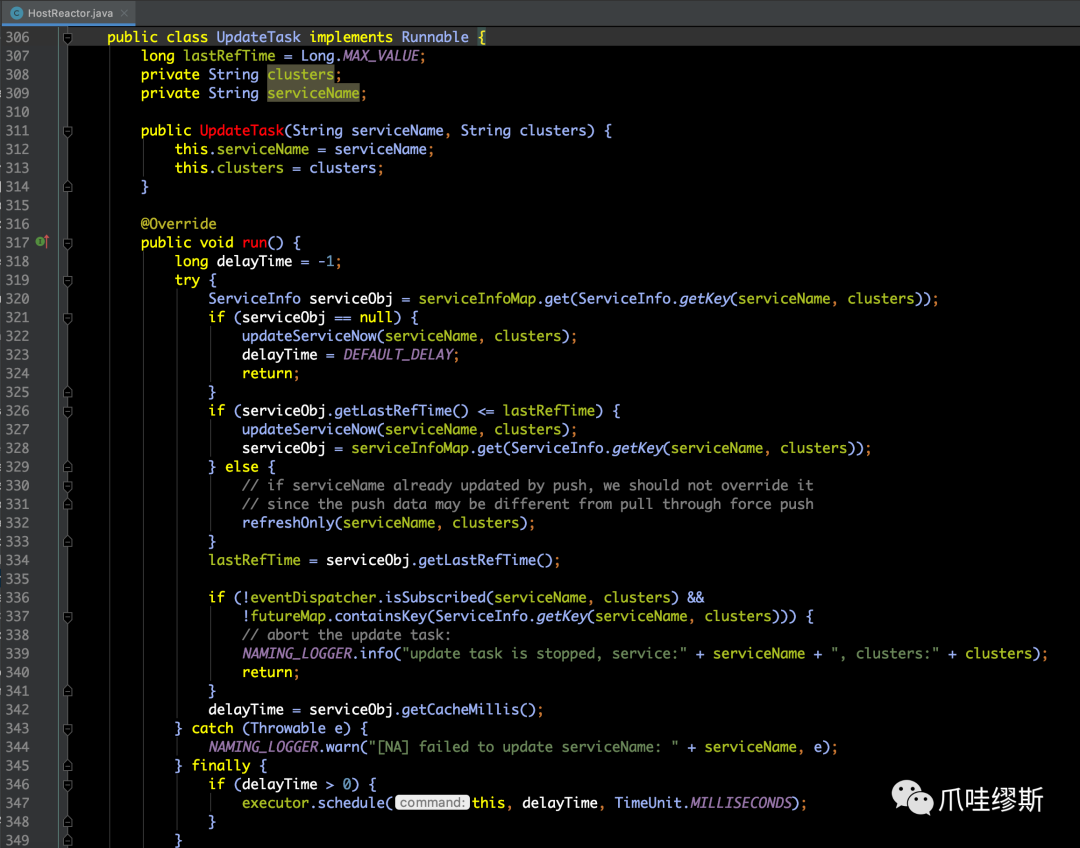
Task: Select the HostReactor.java editor tab
Action: (x=69, y=12)
